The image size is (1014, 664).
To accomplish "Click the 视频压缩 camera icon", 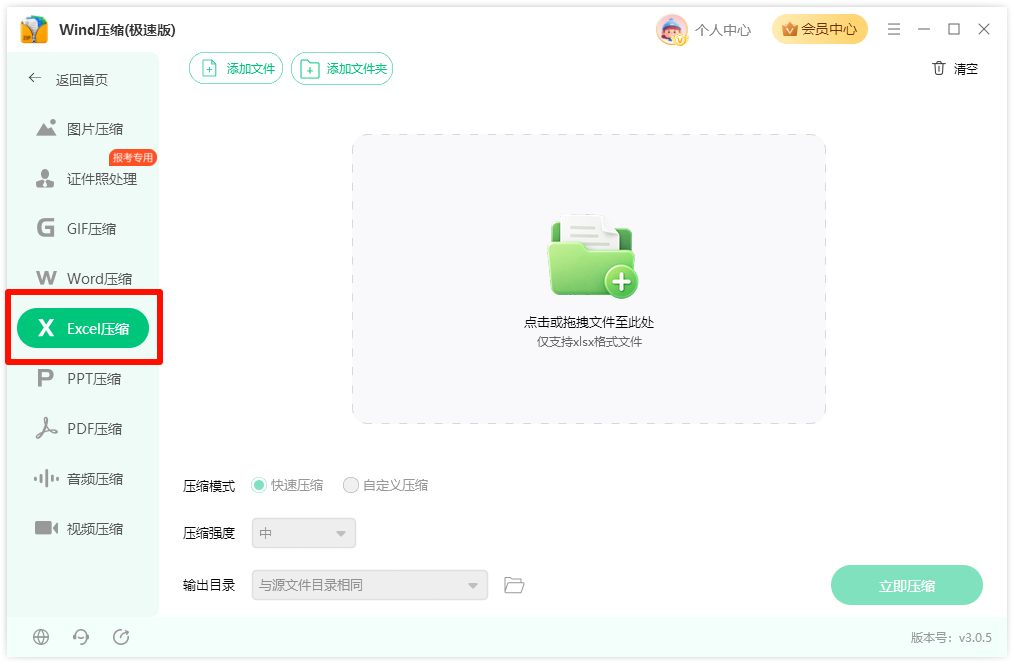I will coord(46,528).
